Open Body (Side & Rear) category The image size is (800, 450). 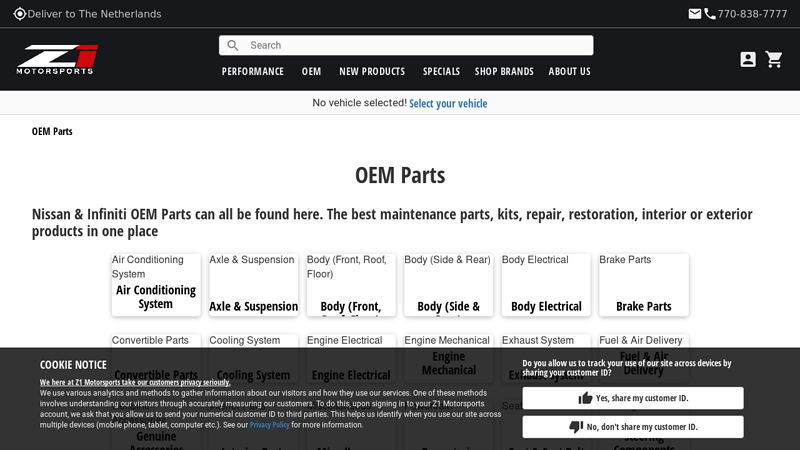point(448,285)
